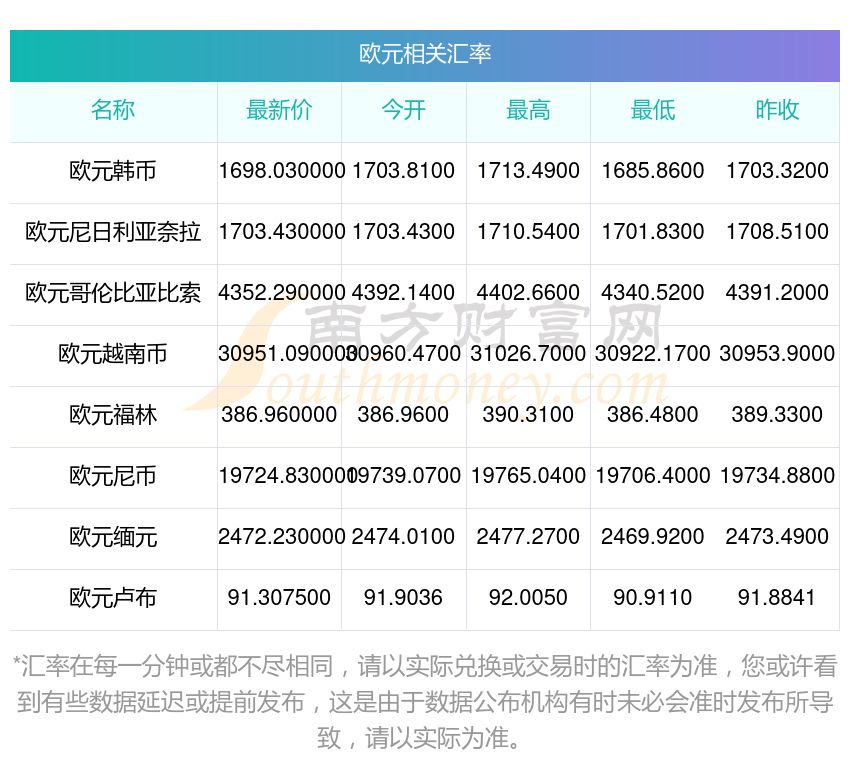Image resolution: width=850 pixels, height=769 pixels.
Task: Open the 欧元尼币 row label
Action: (113, 476)
